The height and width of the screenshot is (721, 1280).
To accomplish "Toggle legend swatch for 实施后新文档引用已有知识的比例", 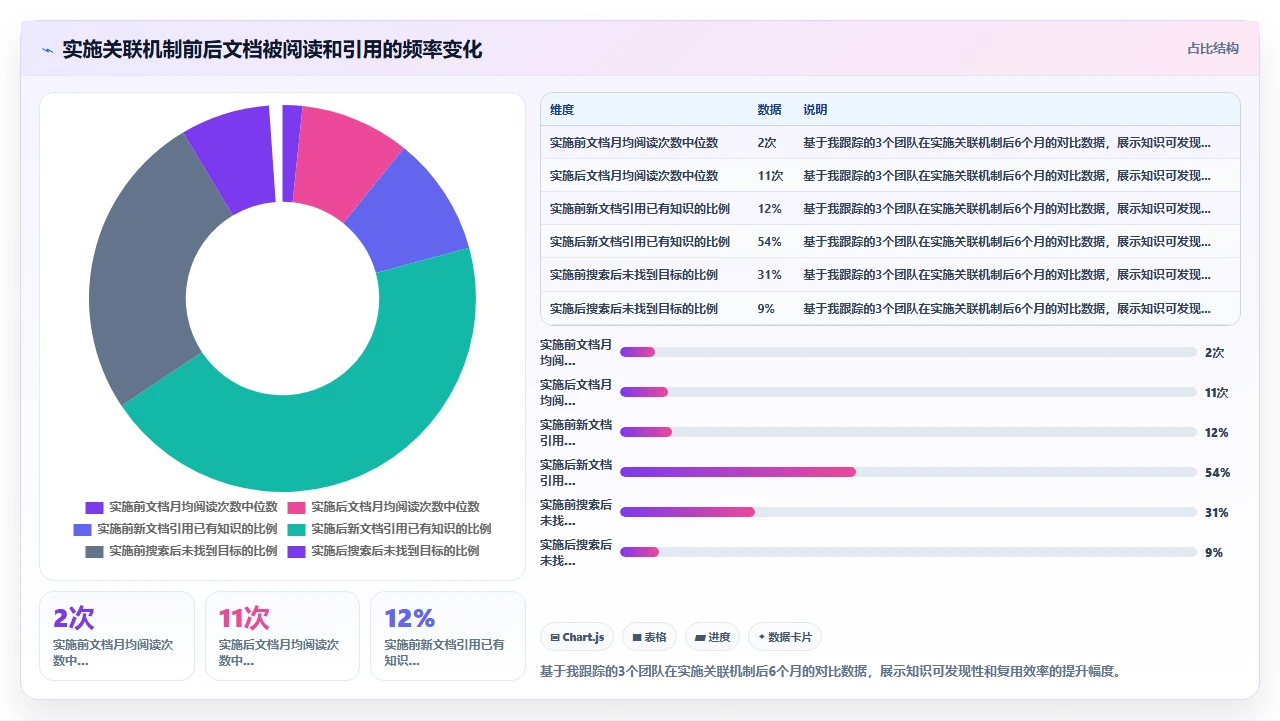I will coord(297,529).
